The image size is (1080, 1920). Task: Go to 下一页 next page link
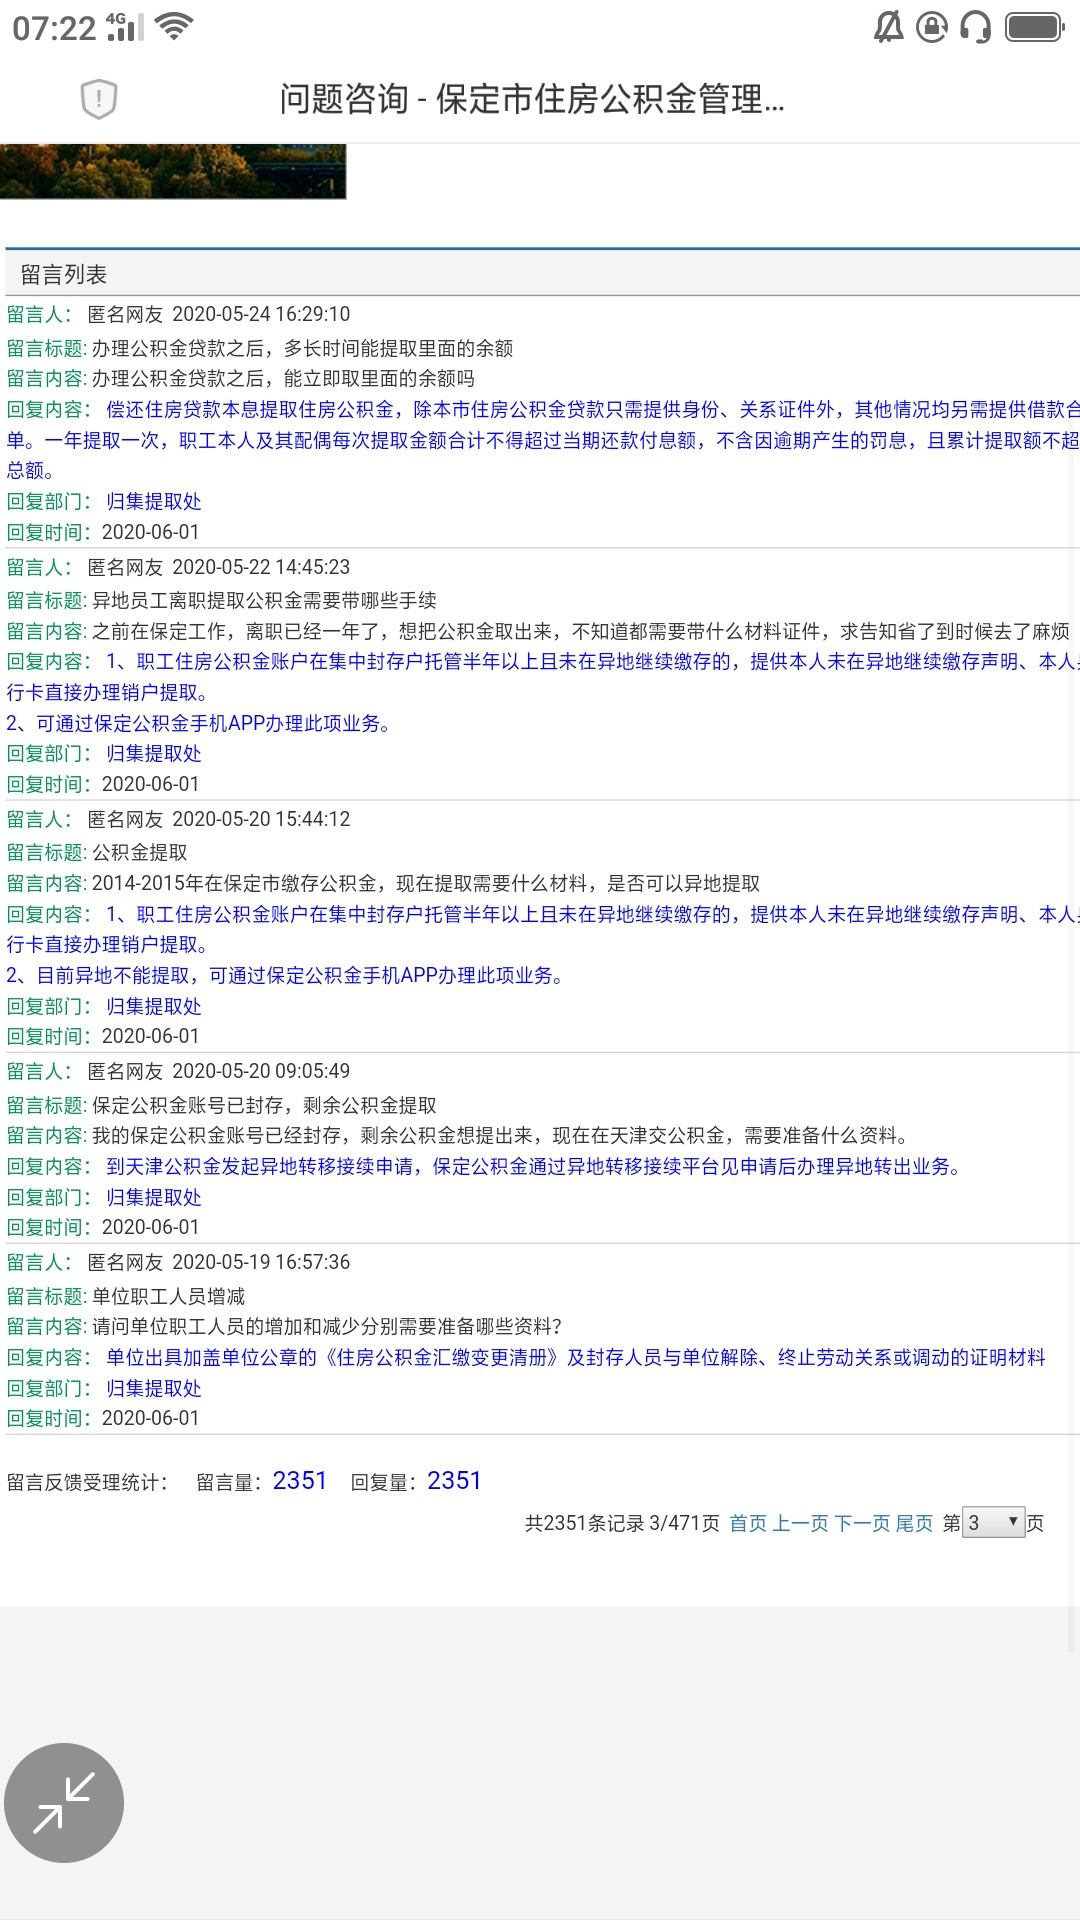click(x=862, y=1523)
